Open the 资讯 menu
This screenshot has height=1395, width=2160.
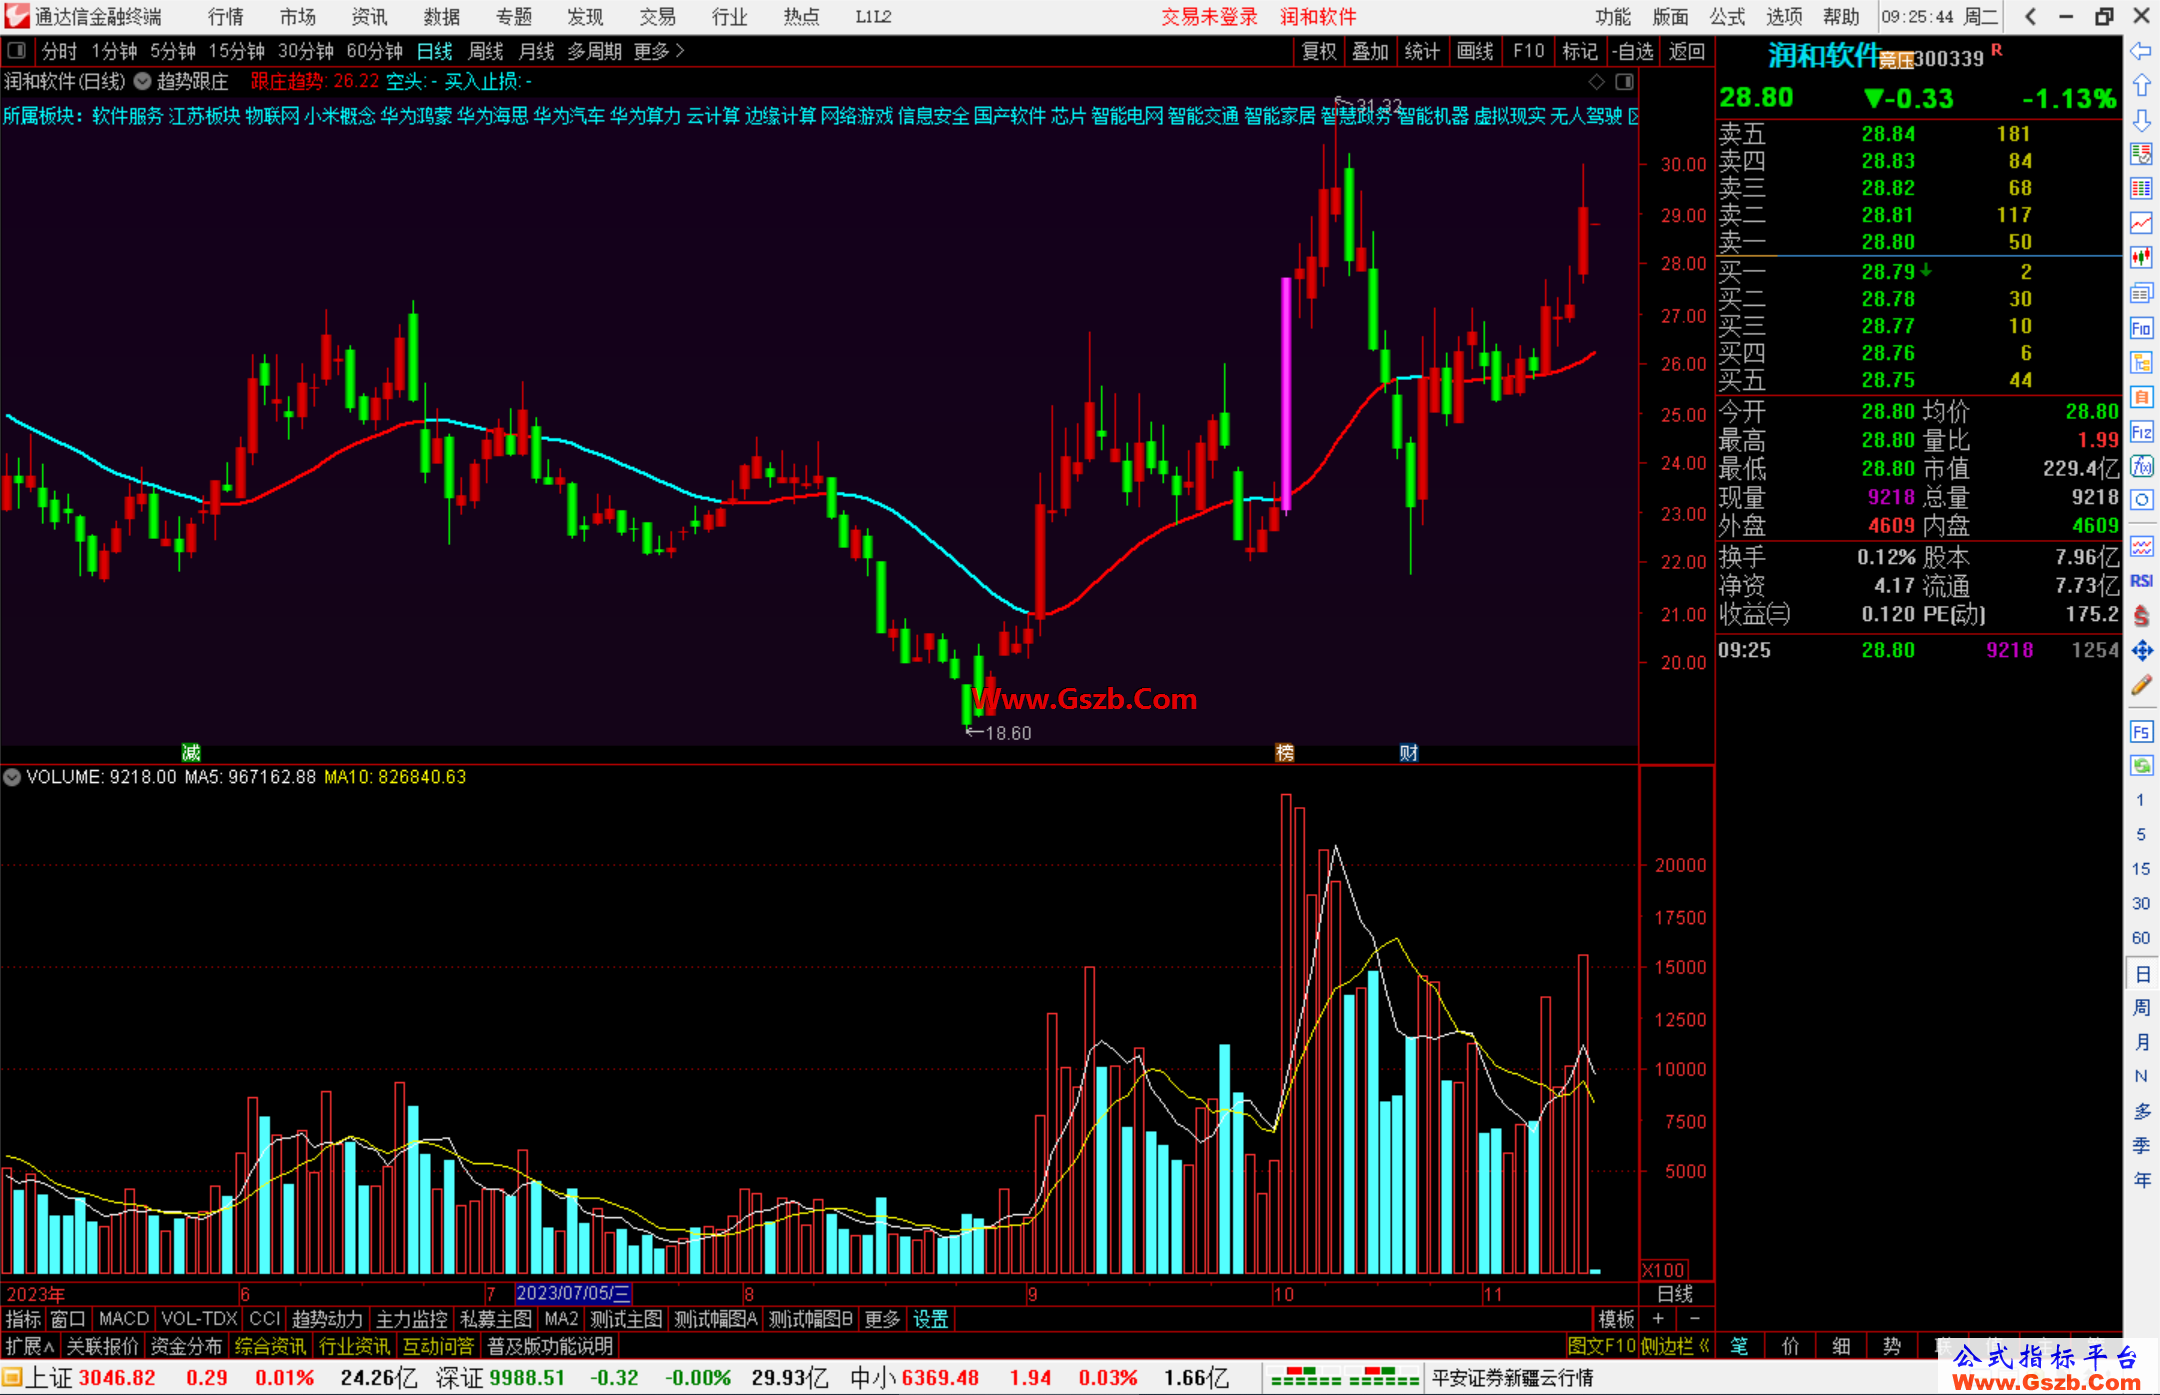pyautogui.click(x=369, y=16)
